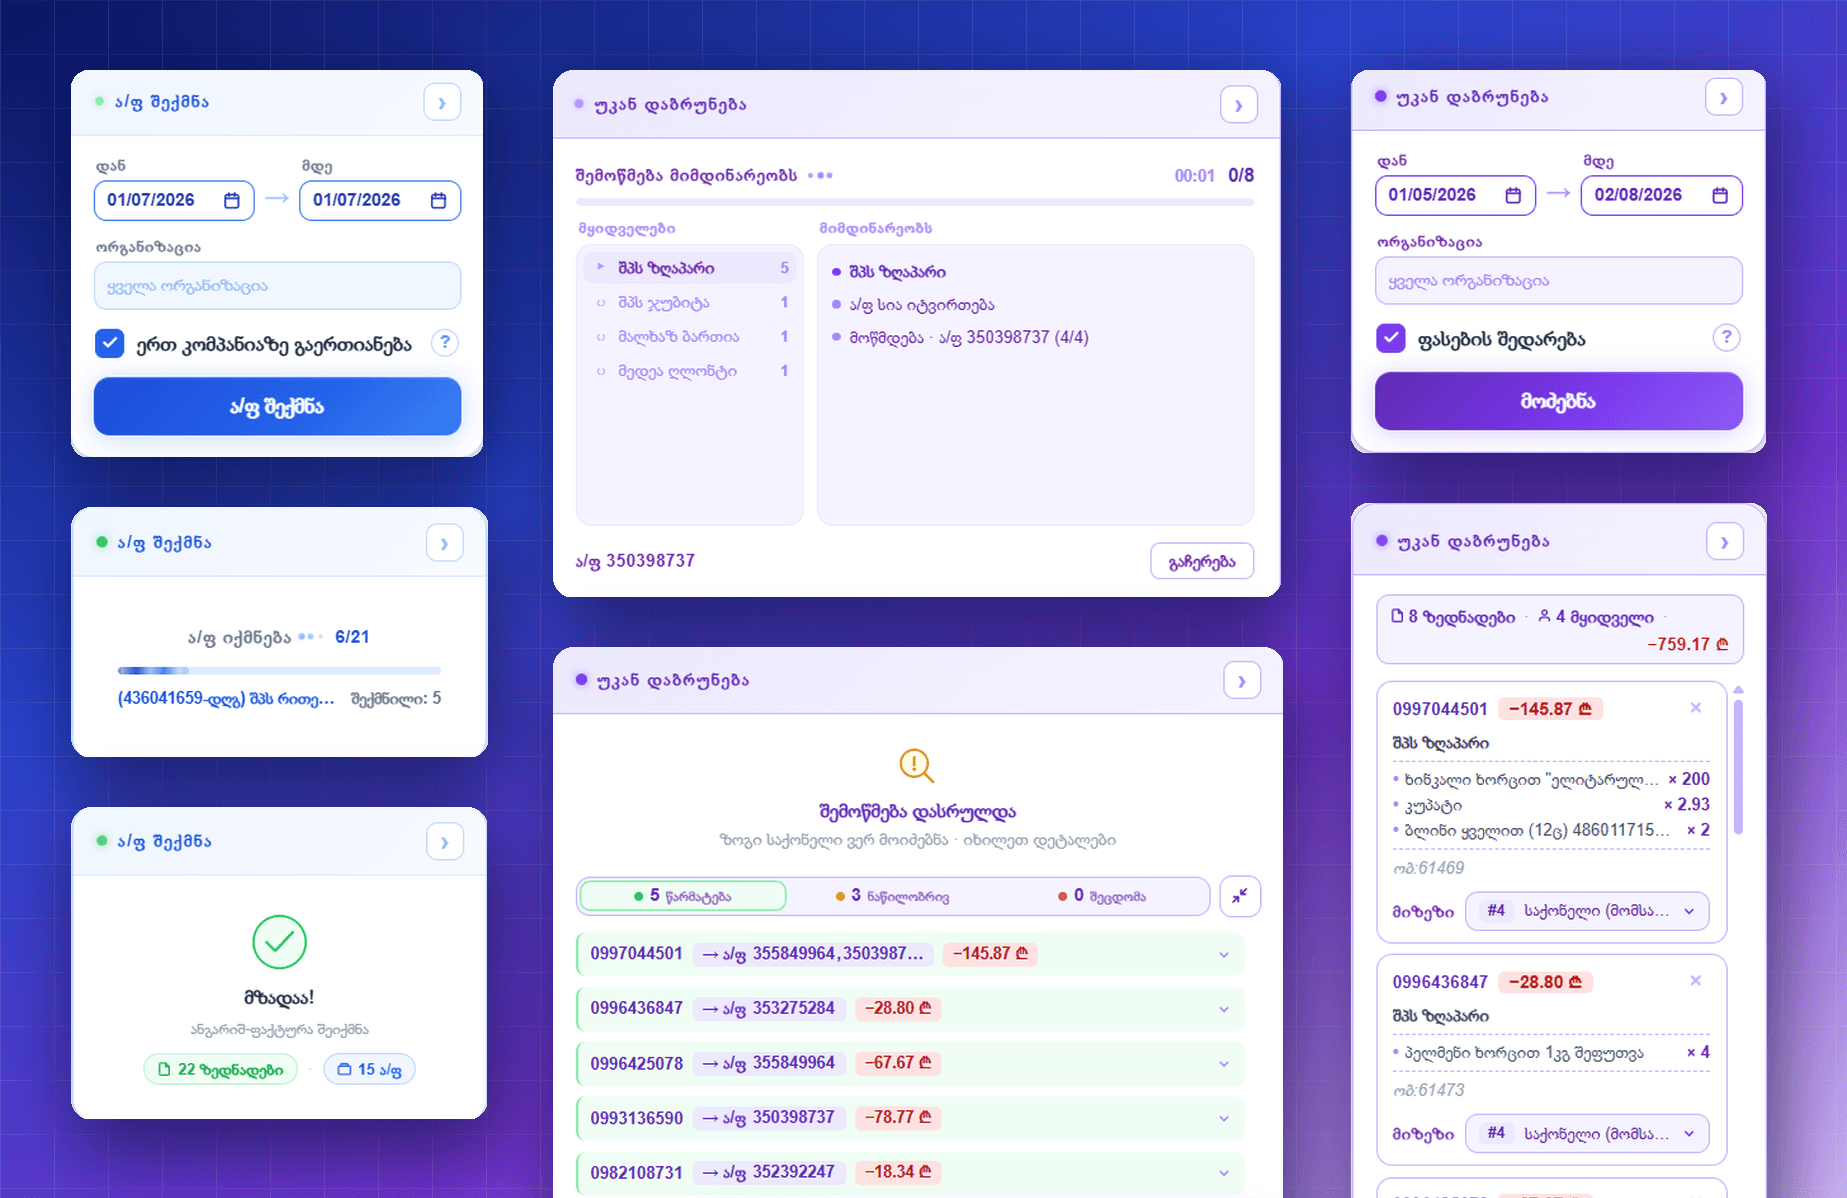The height and width of the screenshot is (1198, 1847).
Task: Open მიზეზი dropdown on the 0997044501 card
Action: [x=1587, y=911]
